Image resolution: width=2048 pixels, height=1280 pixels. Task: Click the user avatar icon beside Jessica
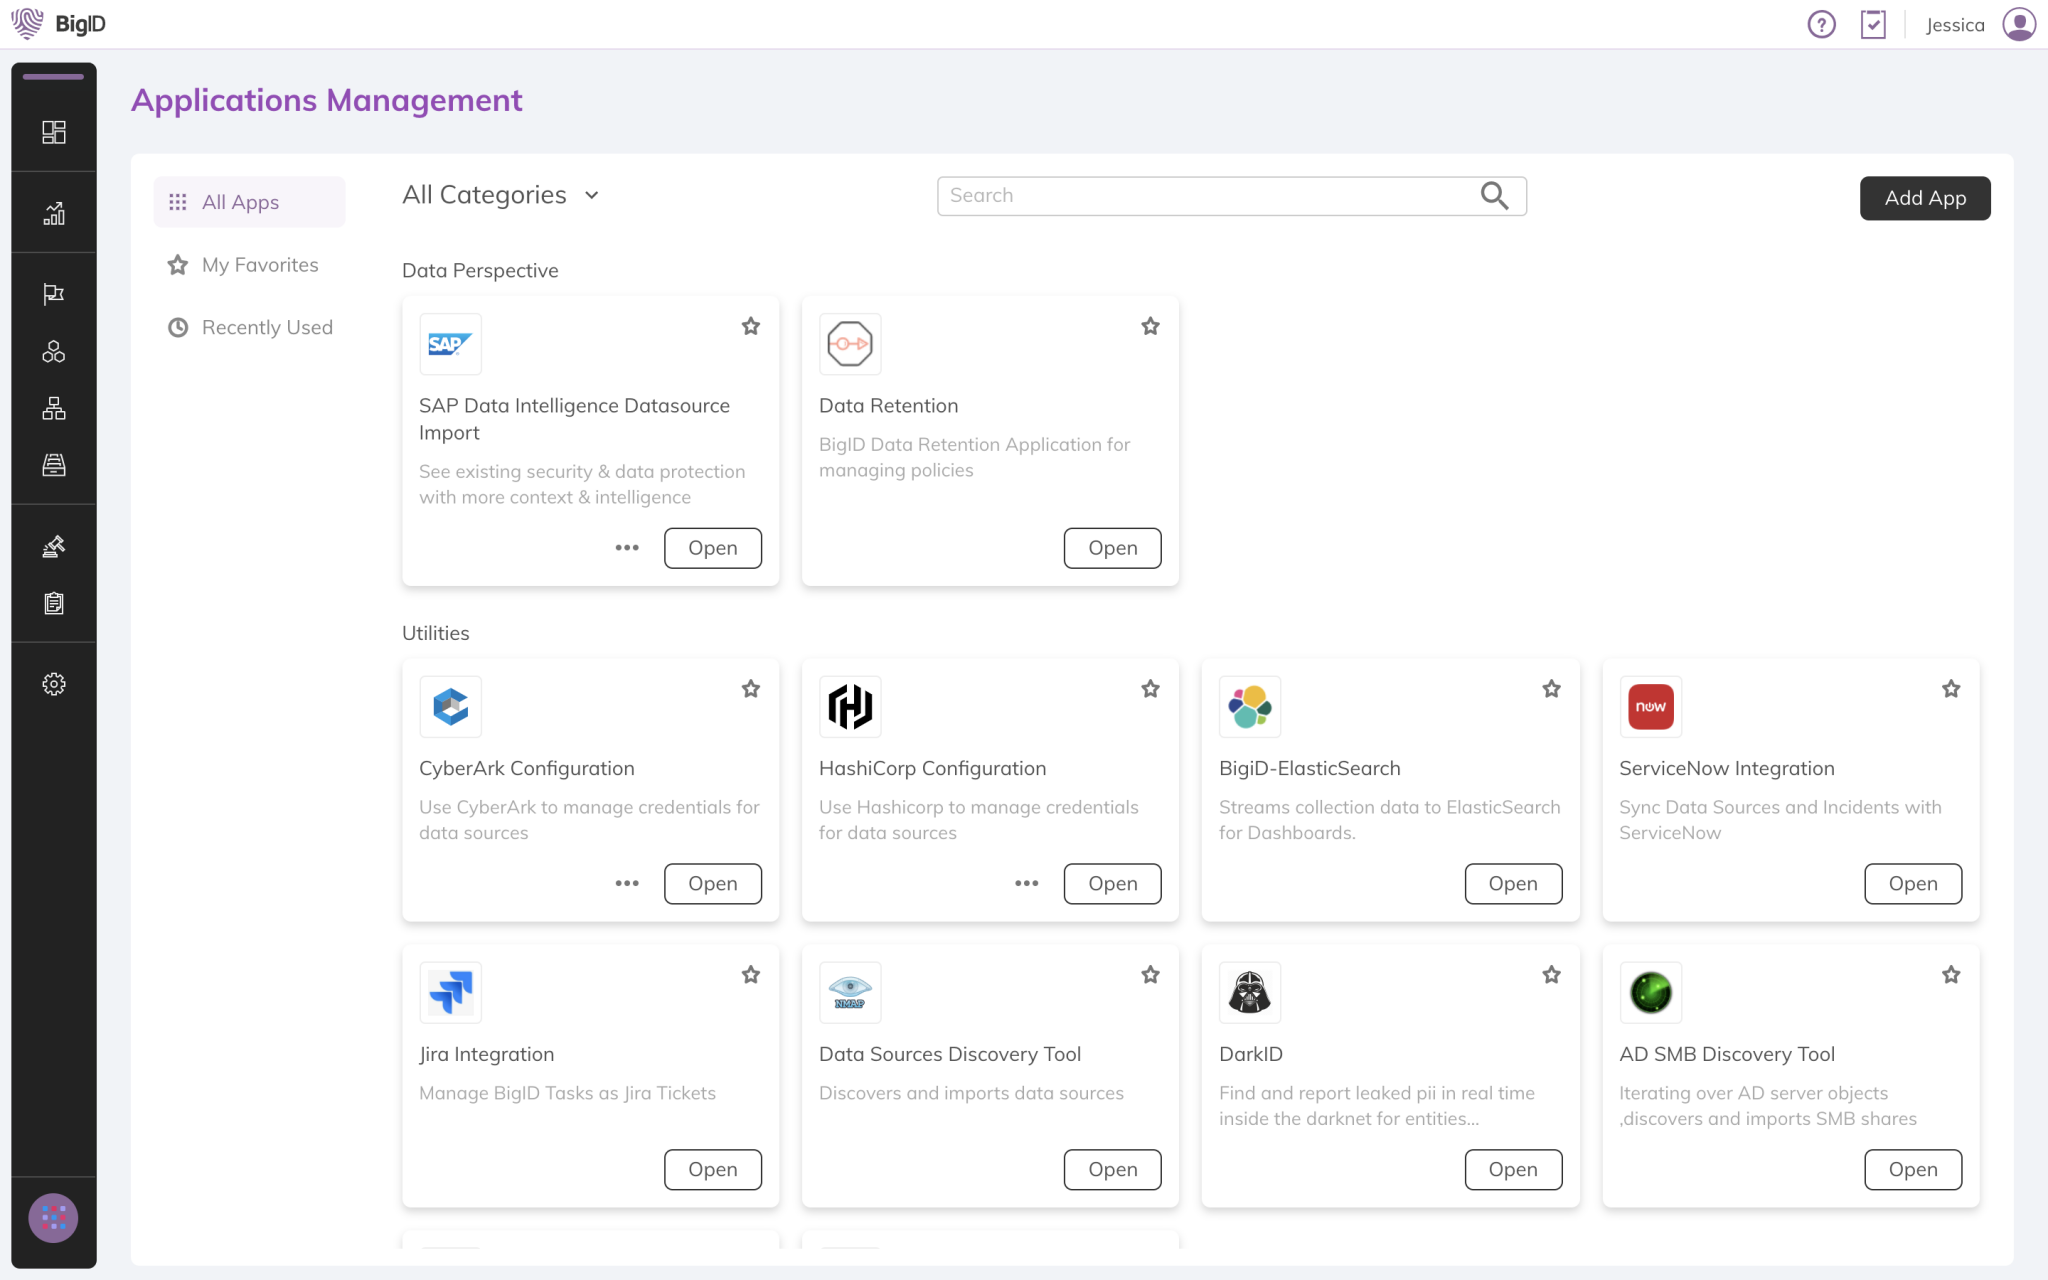pyautogui.click(x=2019, y=25)
